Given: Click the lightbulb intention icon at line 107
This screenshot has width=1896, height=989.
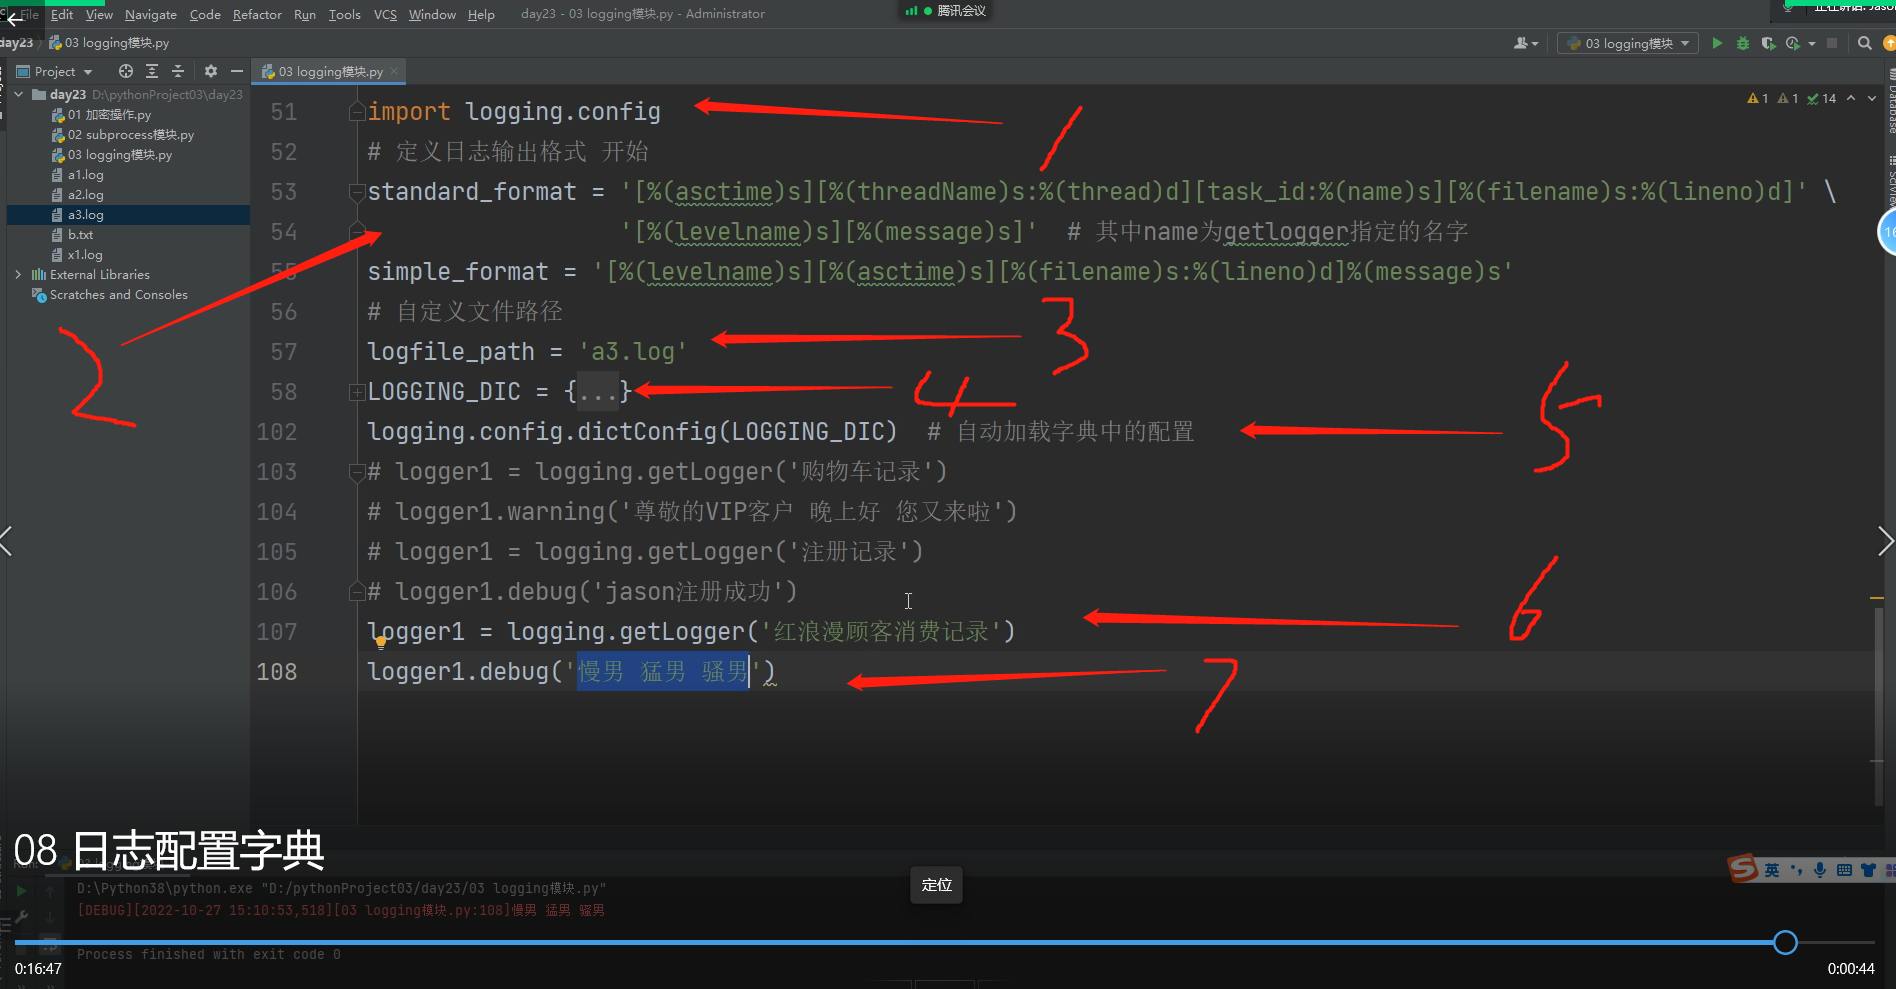Looking at the screenshot, I should (381, 642).
